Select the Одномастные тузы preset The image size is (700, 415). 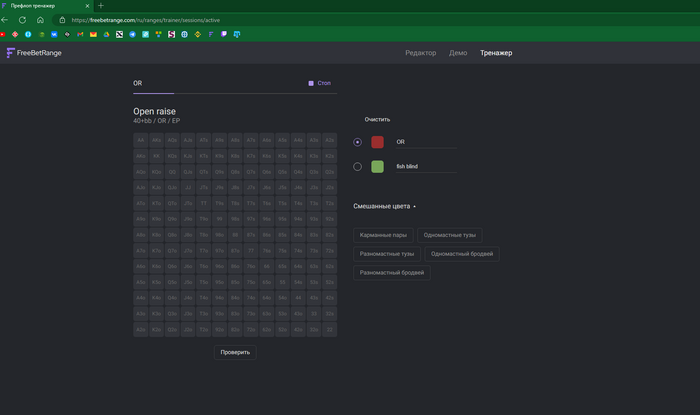click(x=450, y=235)
